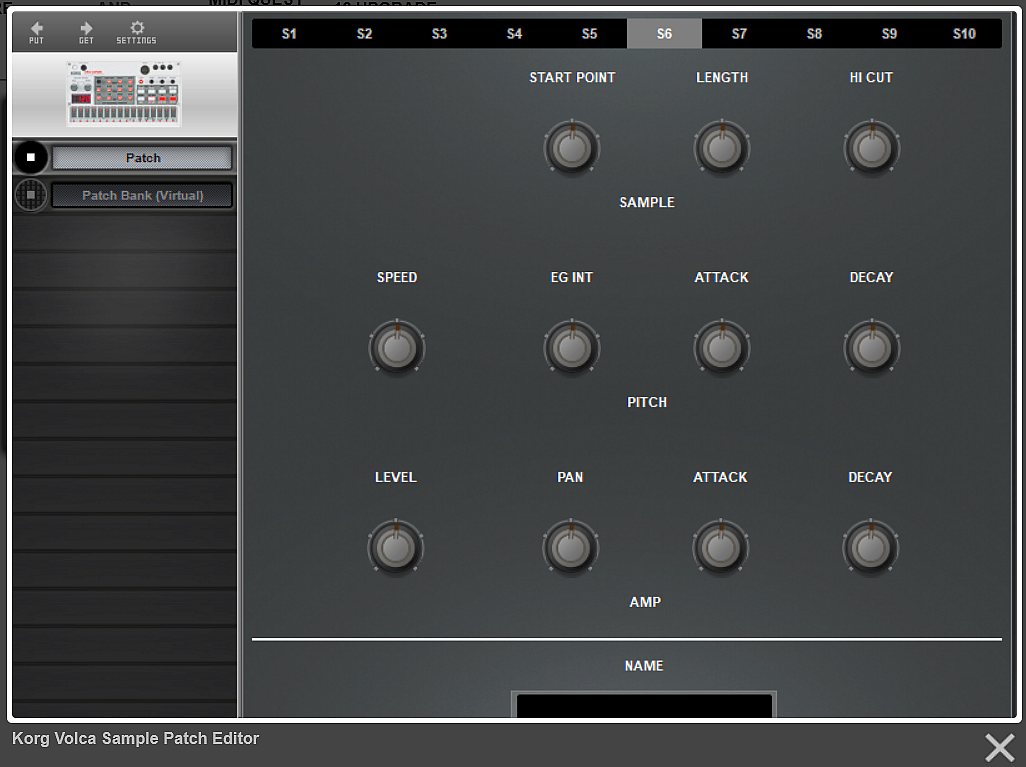Click the PITCH section label
1026x767 pixels.
646,402
